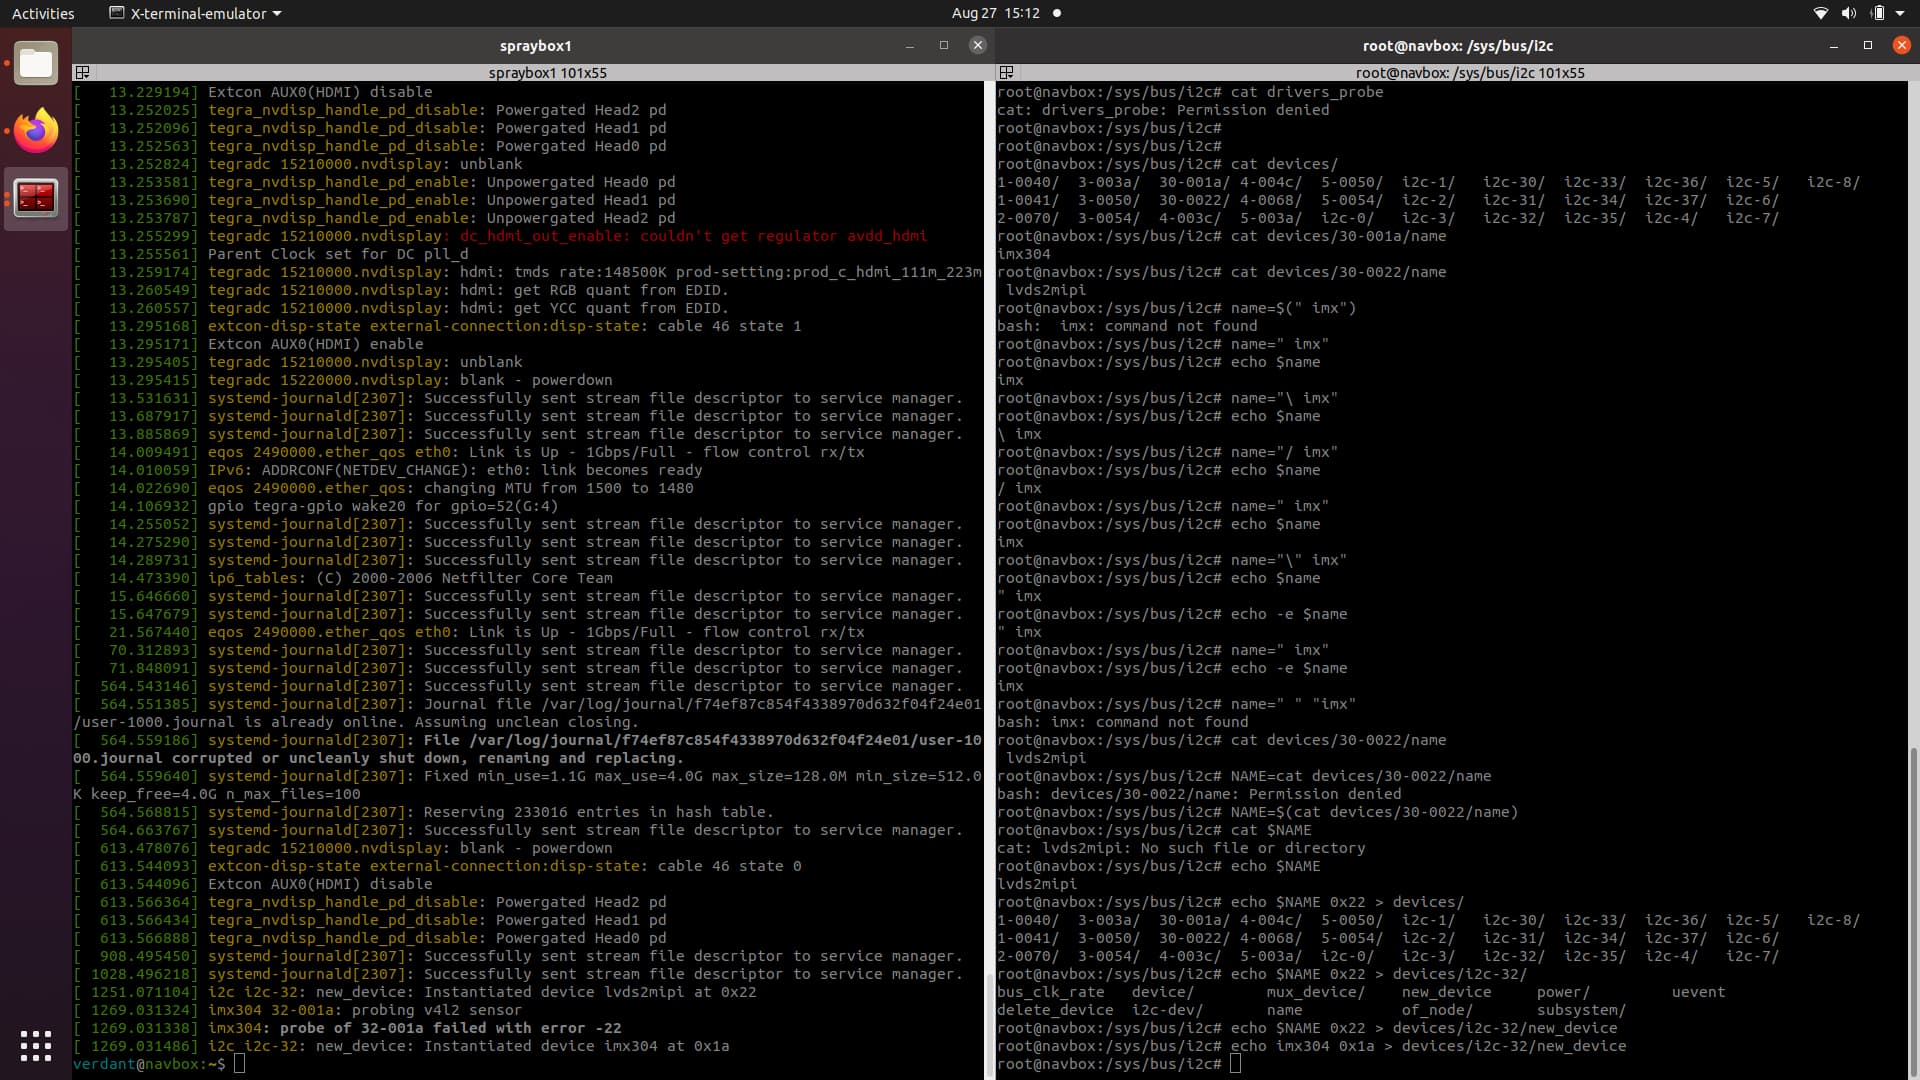The width and height of the screenshot is (1920, 1080).
Task: Open the Files app in dock
Action: pos(36,64)
